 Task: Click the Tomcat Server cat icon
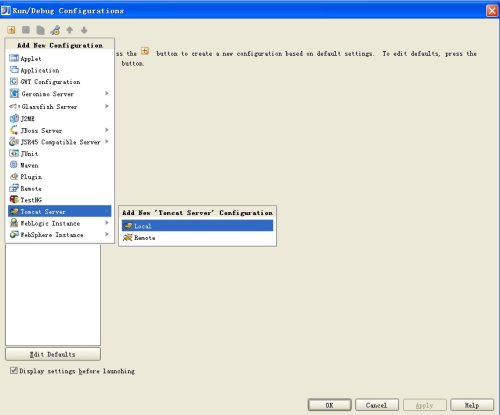pyautogui.click(x=14, y=211)
